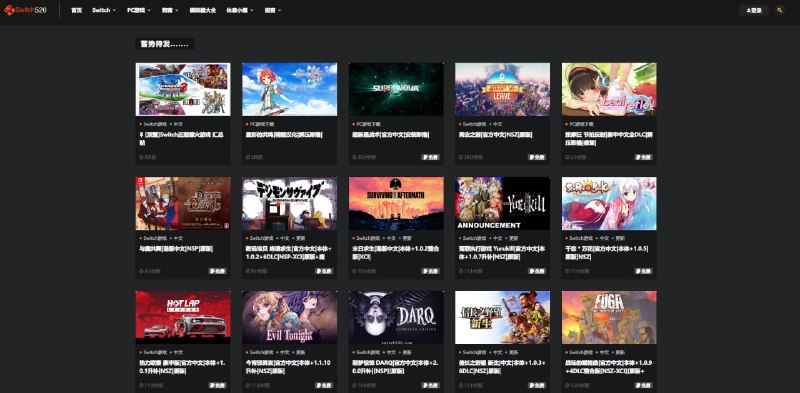800x393 pixels.
Task: Click the free badge on Surviving Aftermath card
Action: click(431, 271)
